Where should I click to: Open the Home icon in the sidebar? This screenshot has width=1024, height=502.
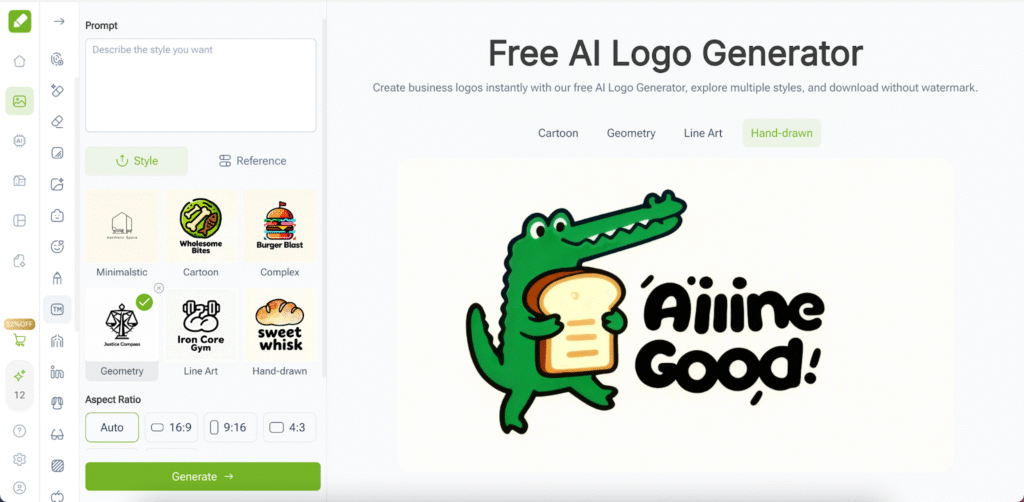(x=20, y=61)
